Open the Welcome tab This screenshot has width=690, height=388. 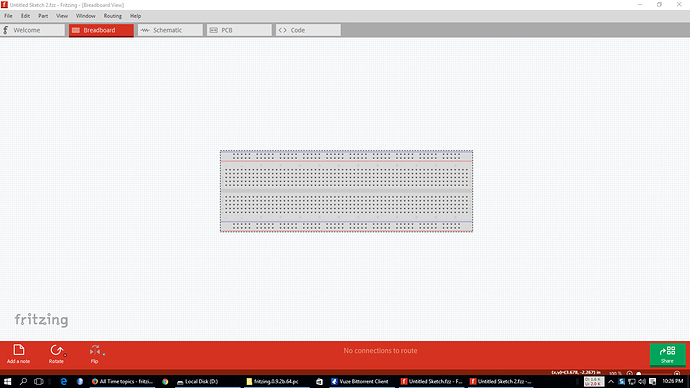33,30
